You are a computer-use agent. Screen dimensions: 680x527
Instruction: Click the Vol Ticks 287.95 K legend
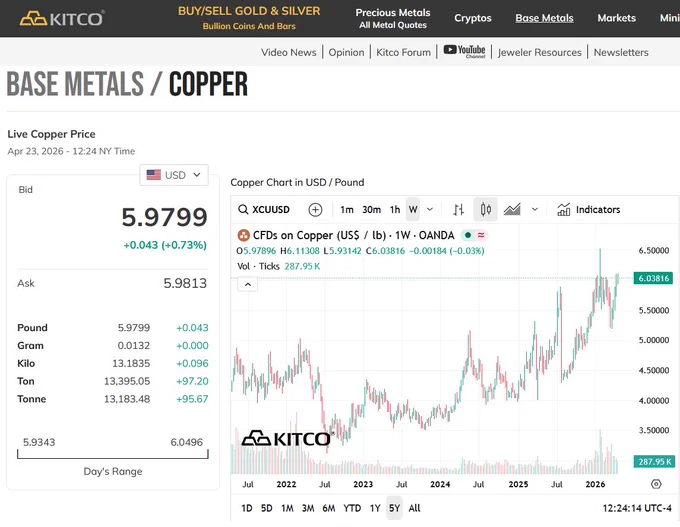coord(278,266)
